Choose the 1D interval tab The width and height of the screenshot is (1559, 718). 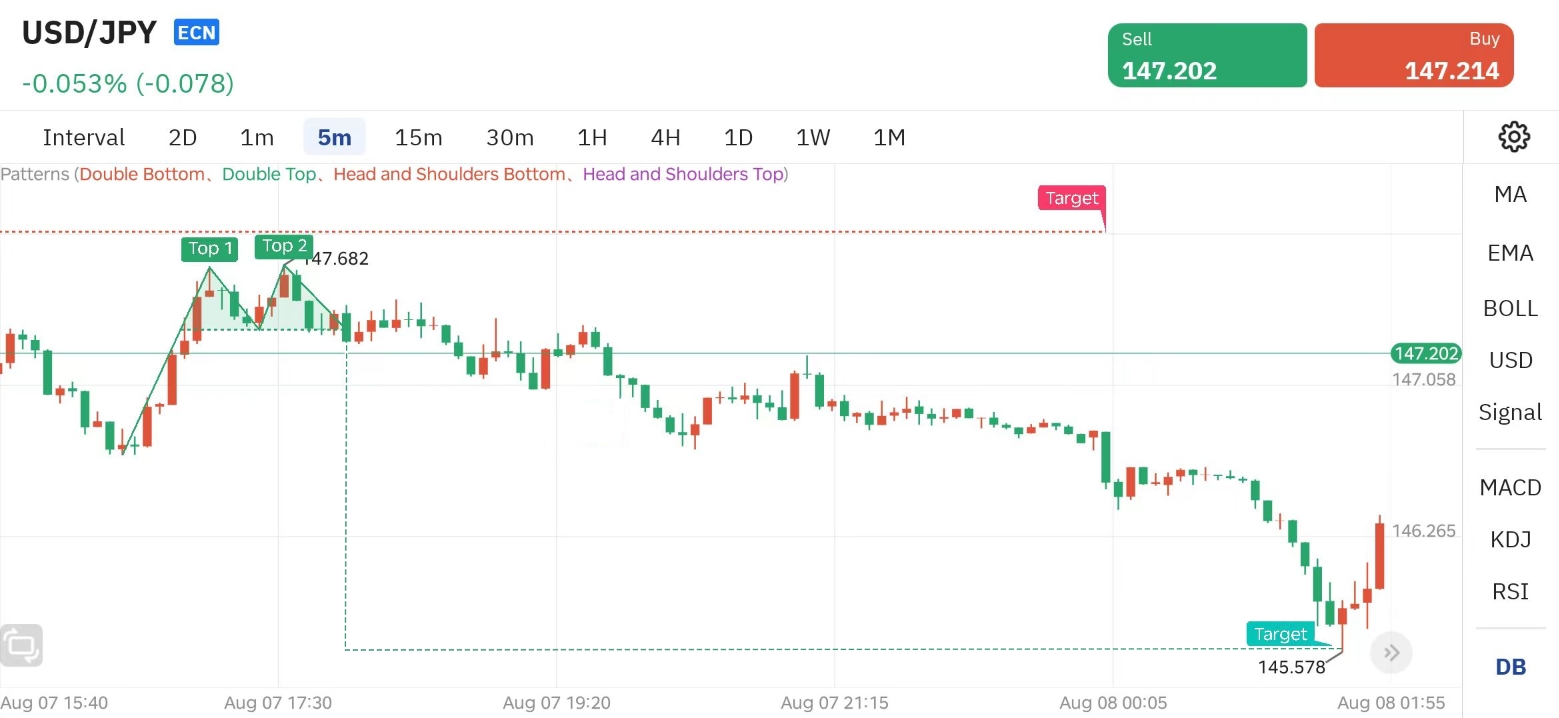tap(738, 137)
